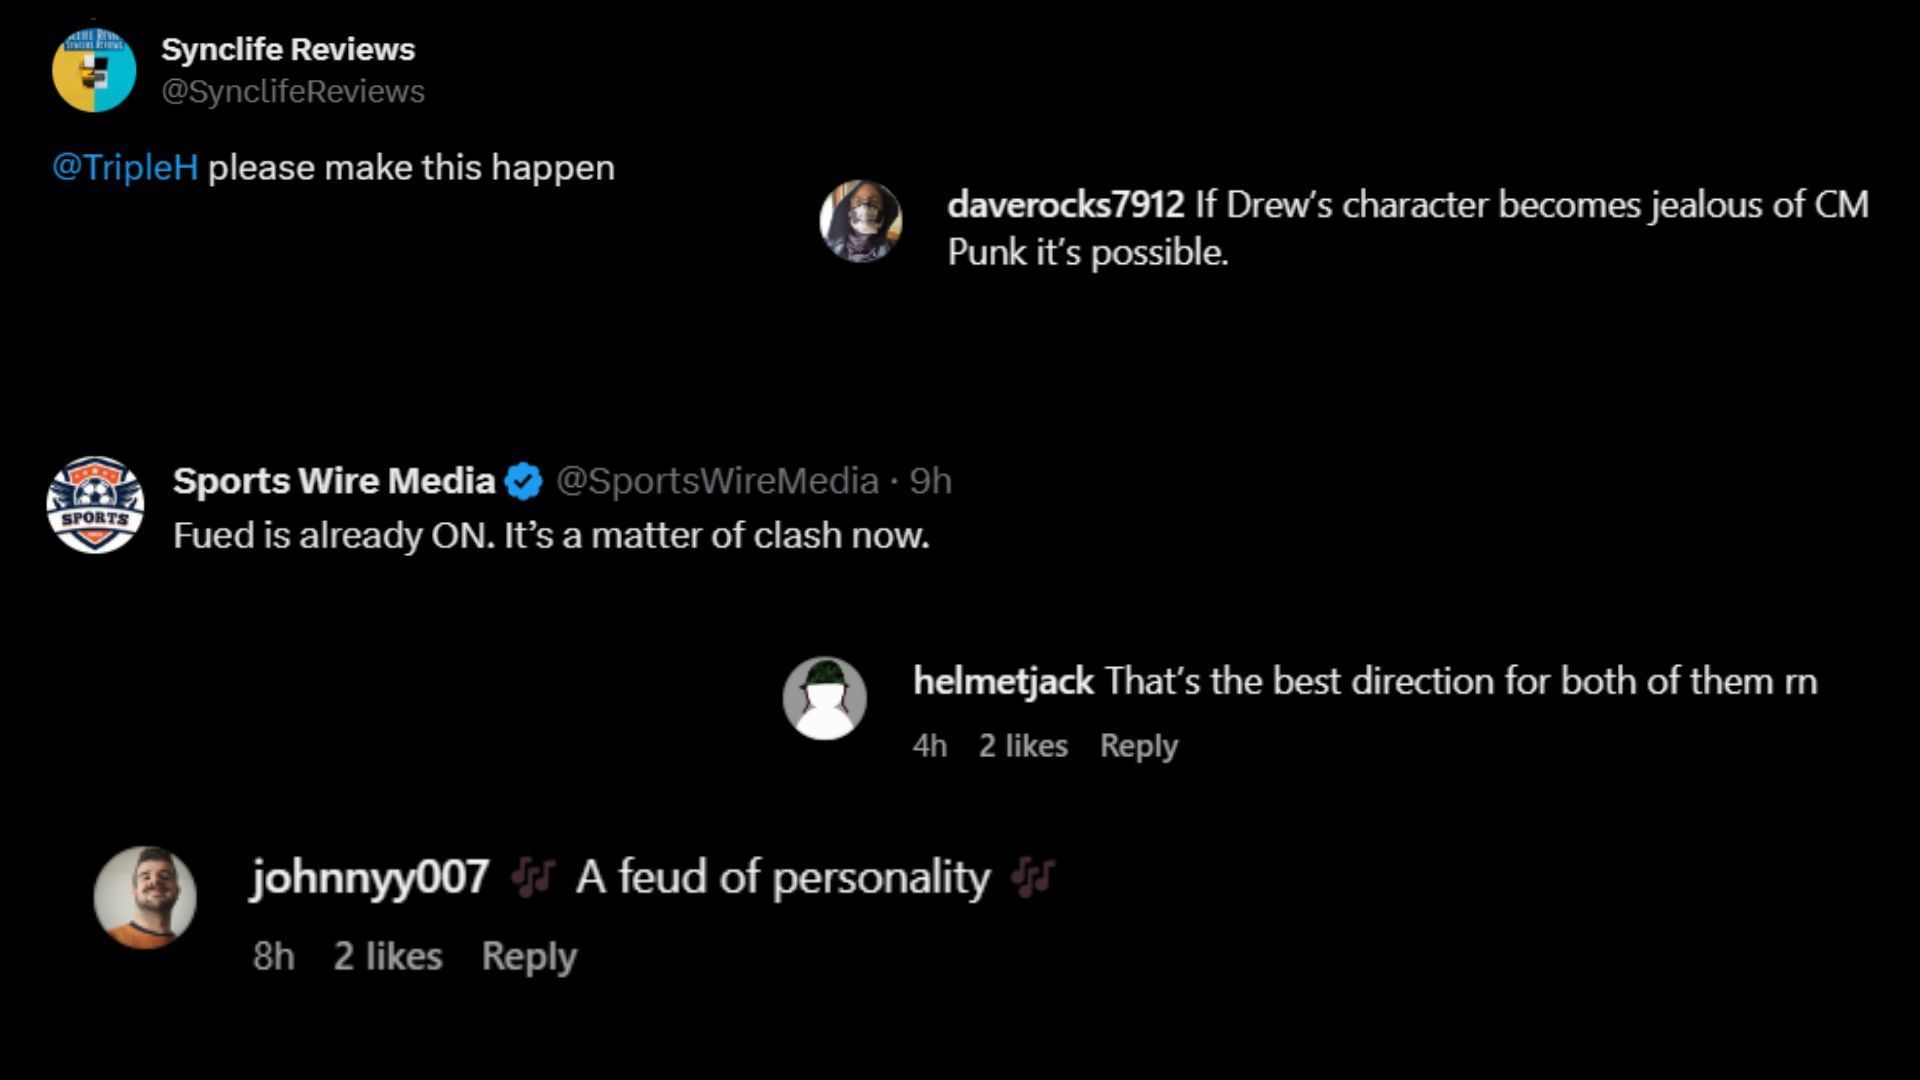Viewport: 1920px width, 1080px height.
Task: Click the @TripleH mention link
Action: 125,168
